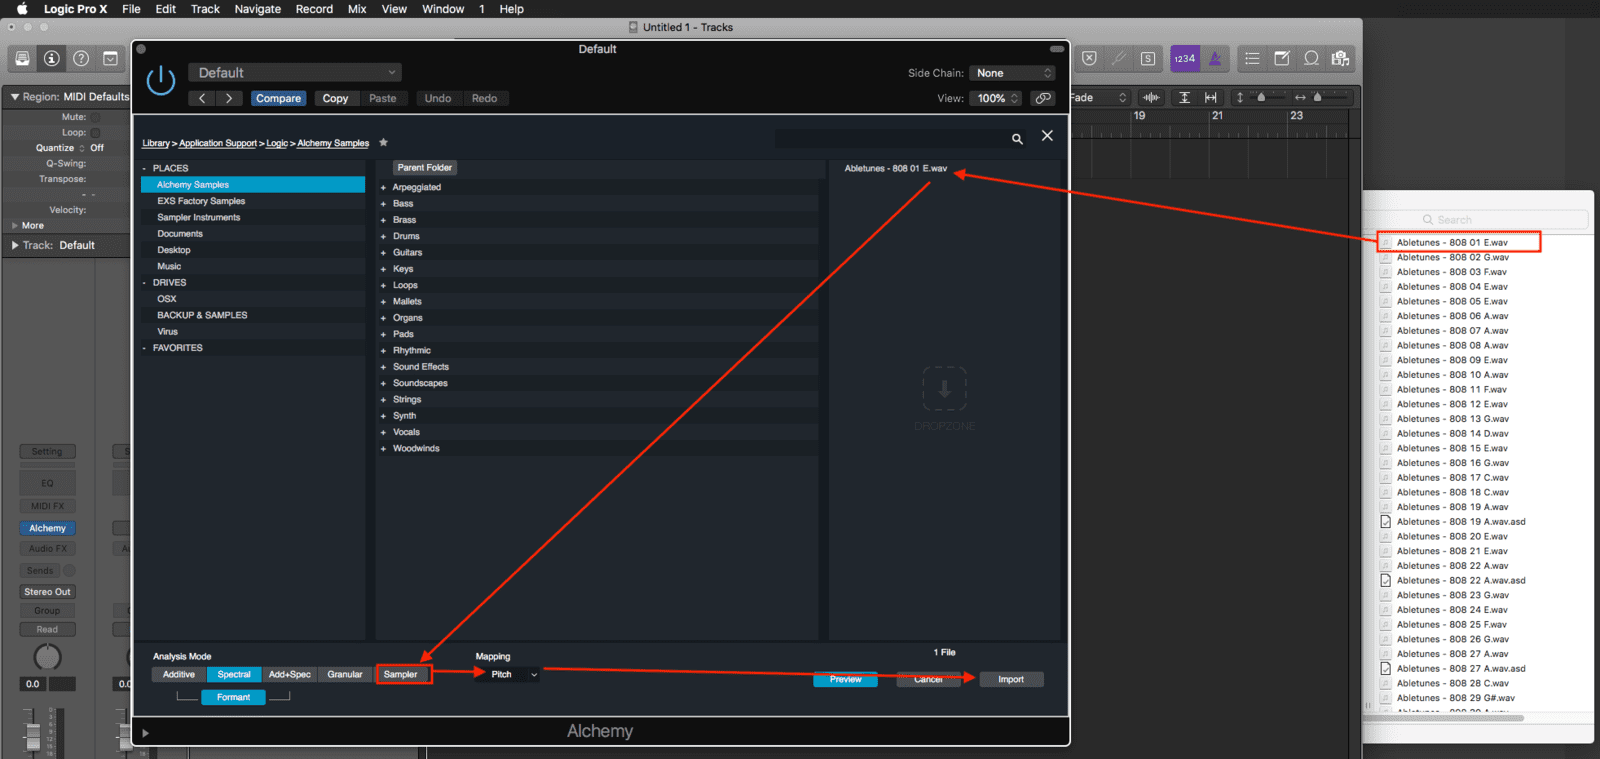Open the Navigate menu
This screenshot has height=759, width=1600.
257,9
